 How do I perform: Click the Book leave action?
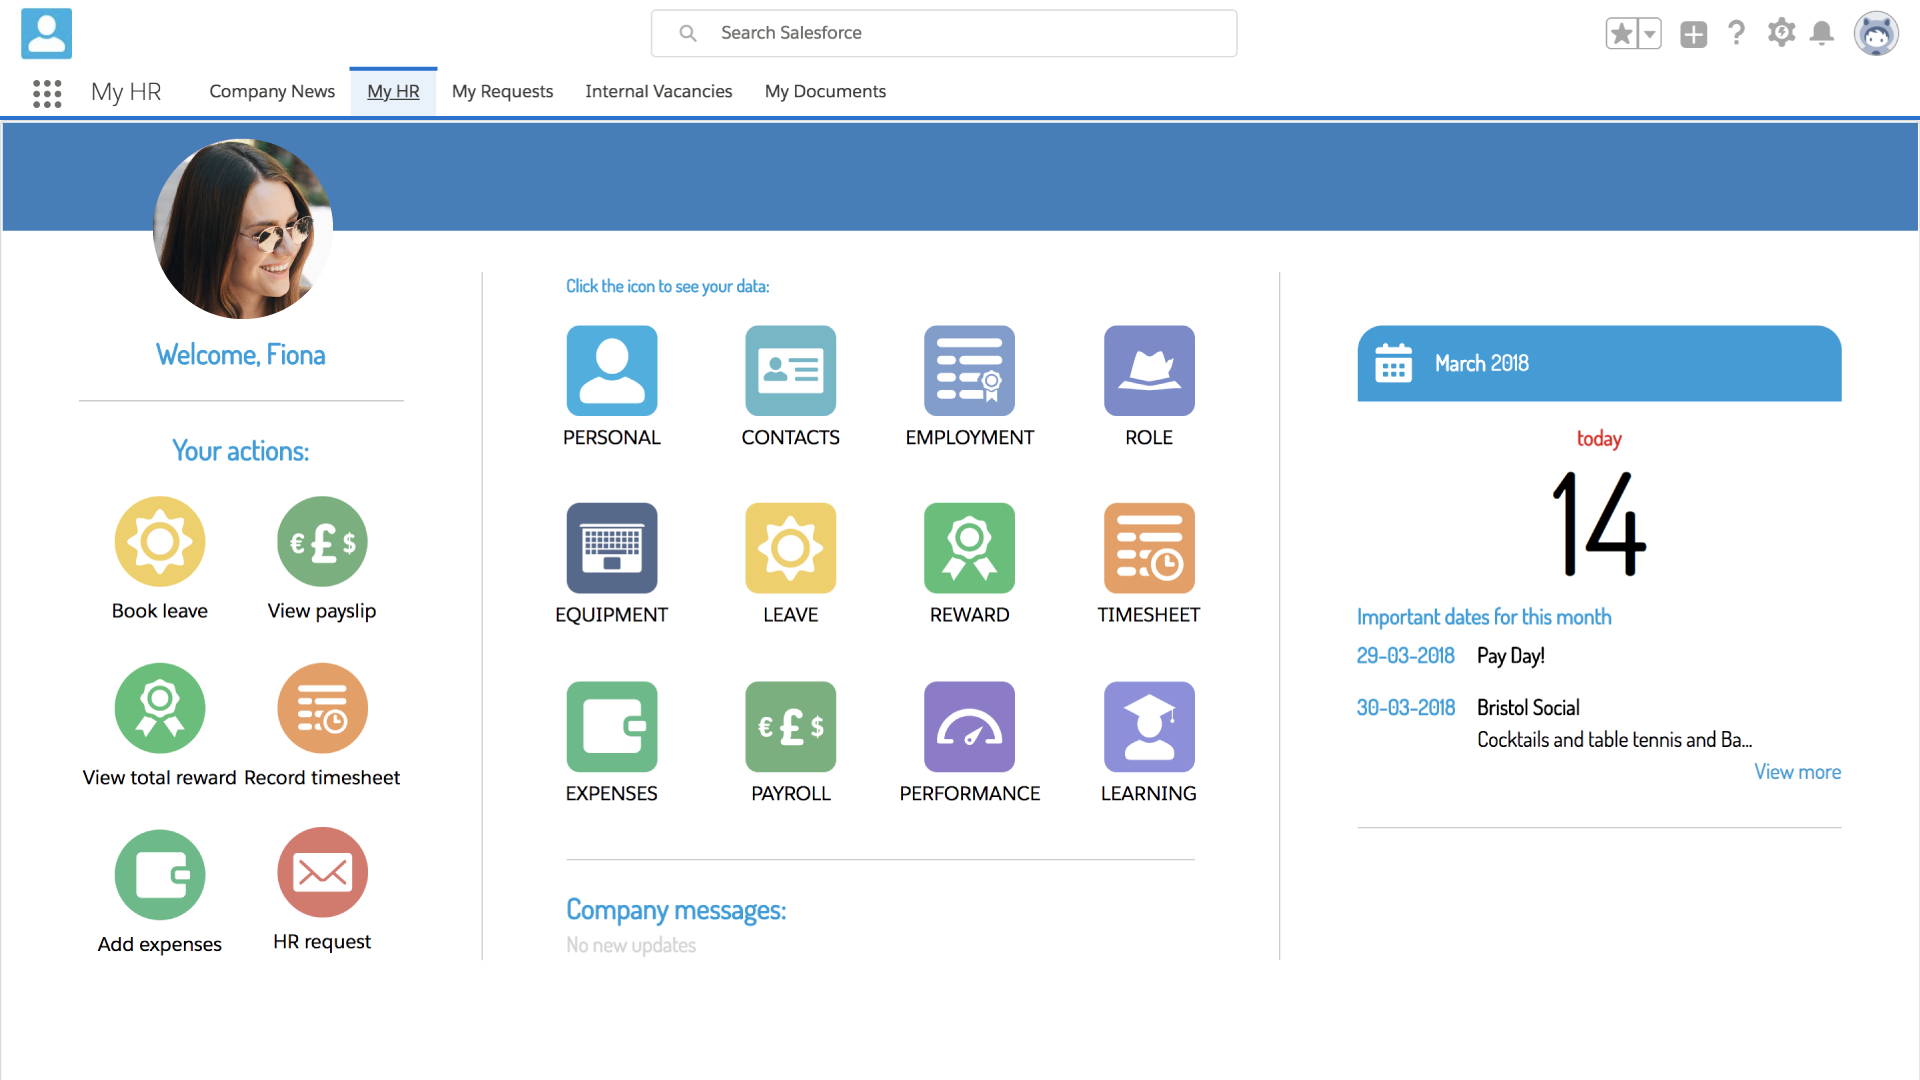tap(159, 541)
